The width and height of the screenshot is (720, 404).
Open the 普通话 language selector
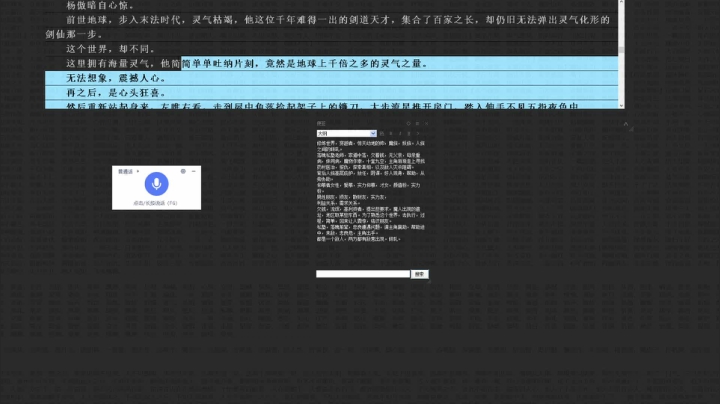(128, 171)
